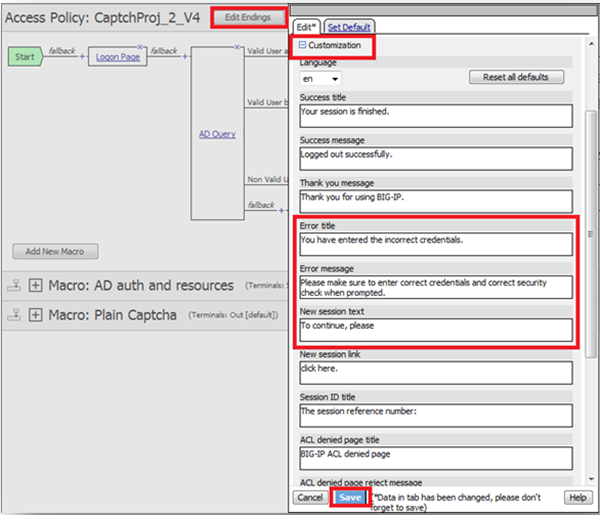Edit the Error message field
This screenshot has width=600, height=515.
point(436,287)
